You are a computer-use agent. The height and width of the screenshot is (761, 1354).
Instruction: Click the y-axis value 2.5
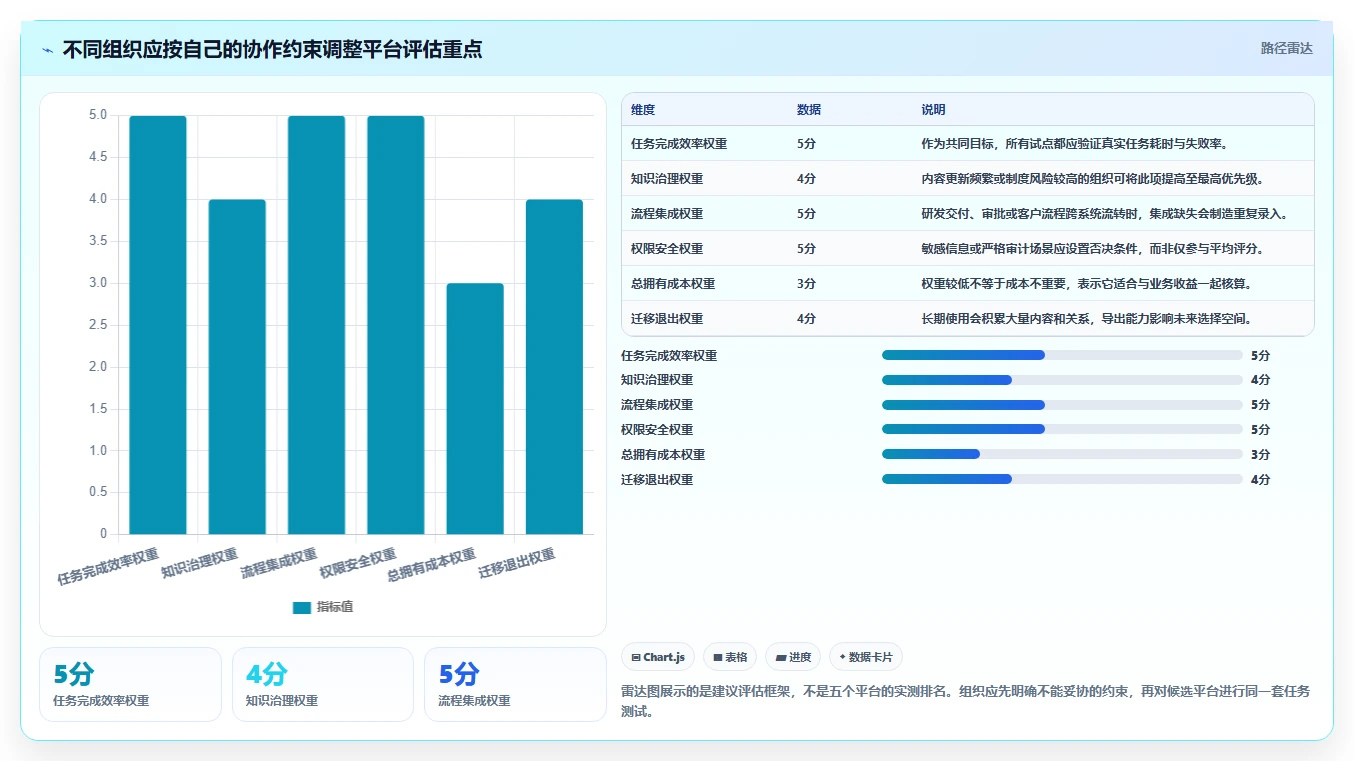[97, 325]
